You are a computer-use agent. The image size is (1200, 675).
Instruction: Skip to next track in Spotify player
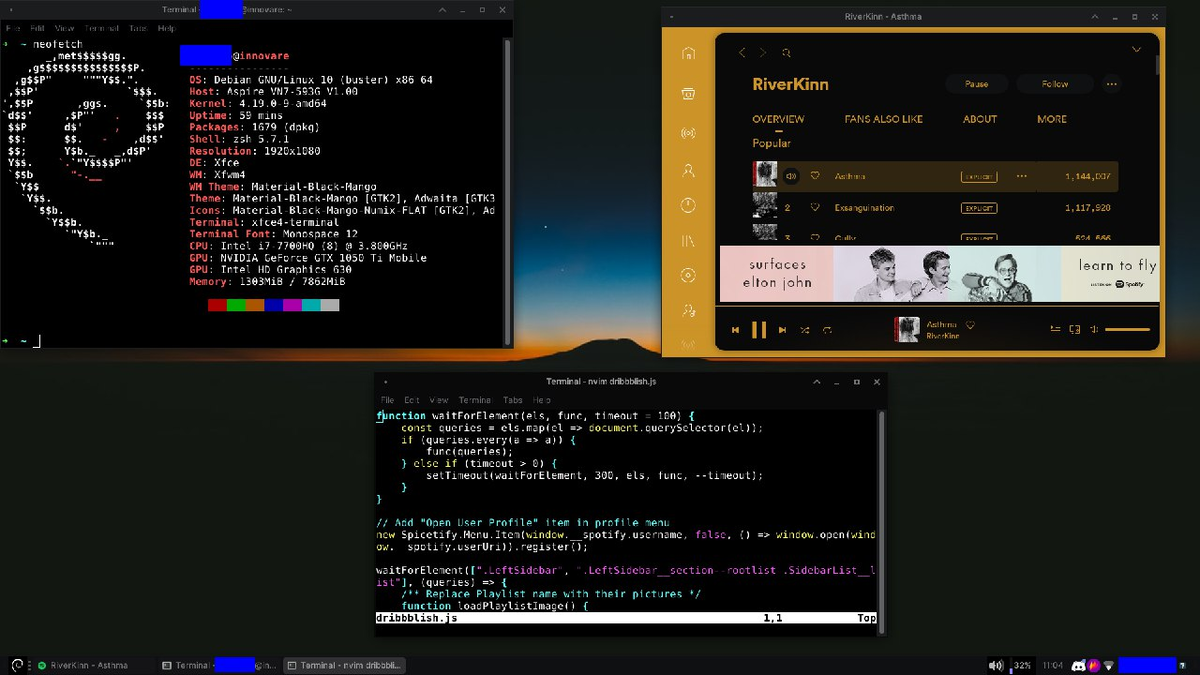click(782, 330)
